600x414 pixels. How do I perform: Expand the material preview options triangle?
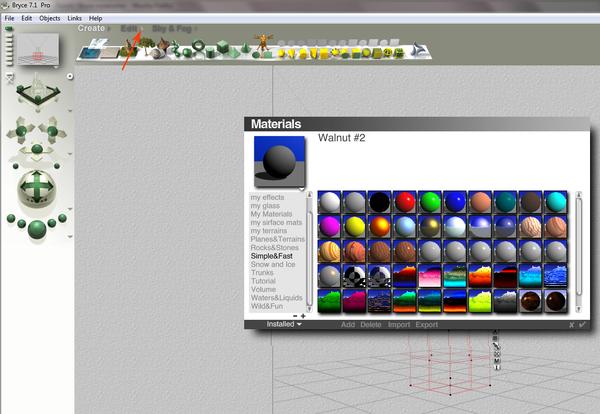point(302,189)
